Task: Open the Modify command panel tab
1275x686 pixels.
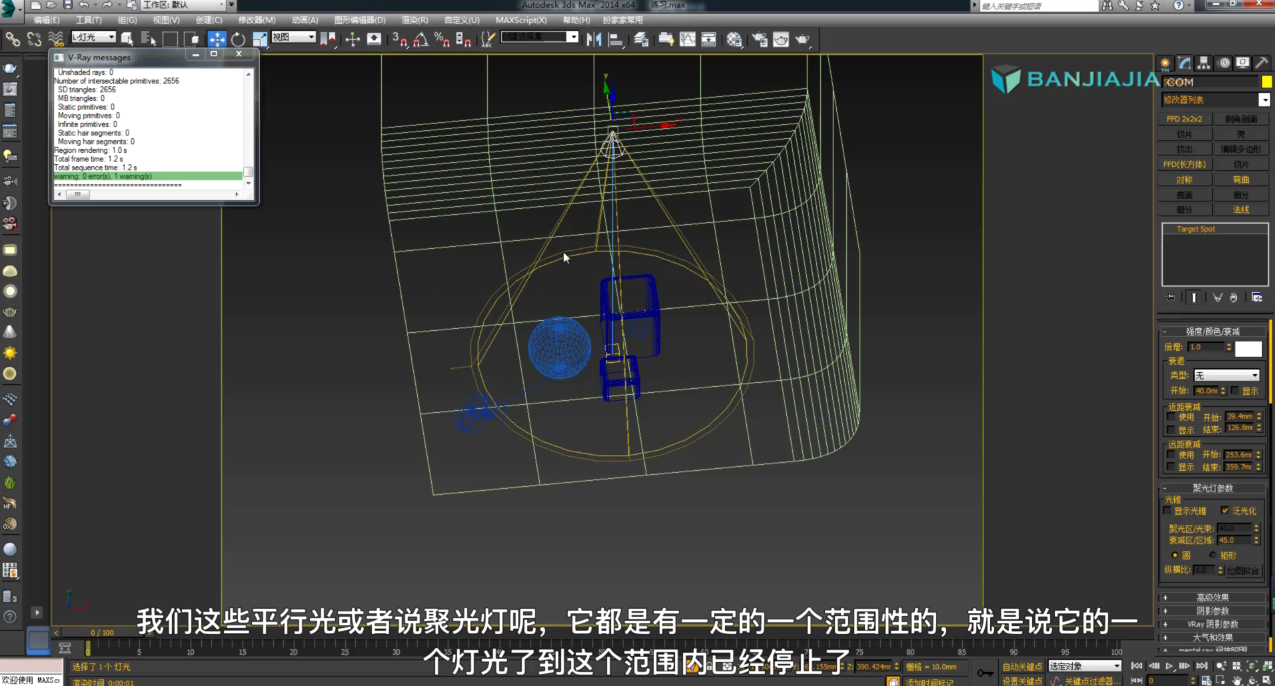Action: click(x=1184, y=63)
